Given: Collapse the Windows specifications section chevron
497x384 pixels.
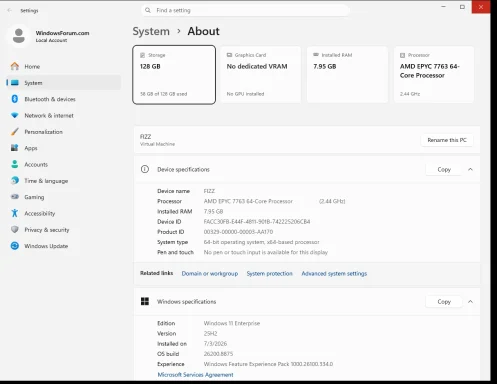Looking at the screenshot, I should pos(470,301).
